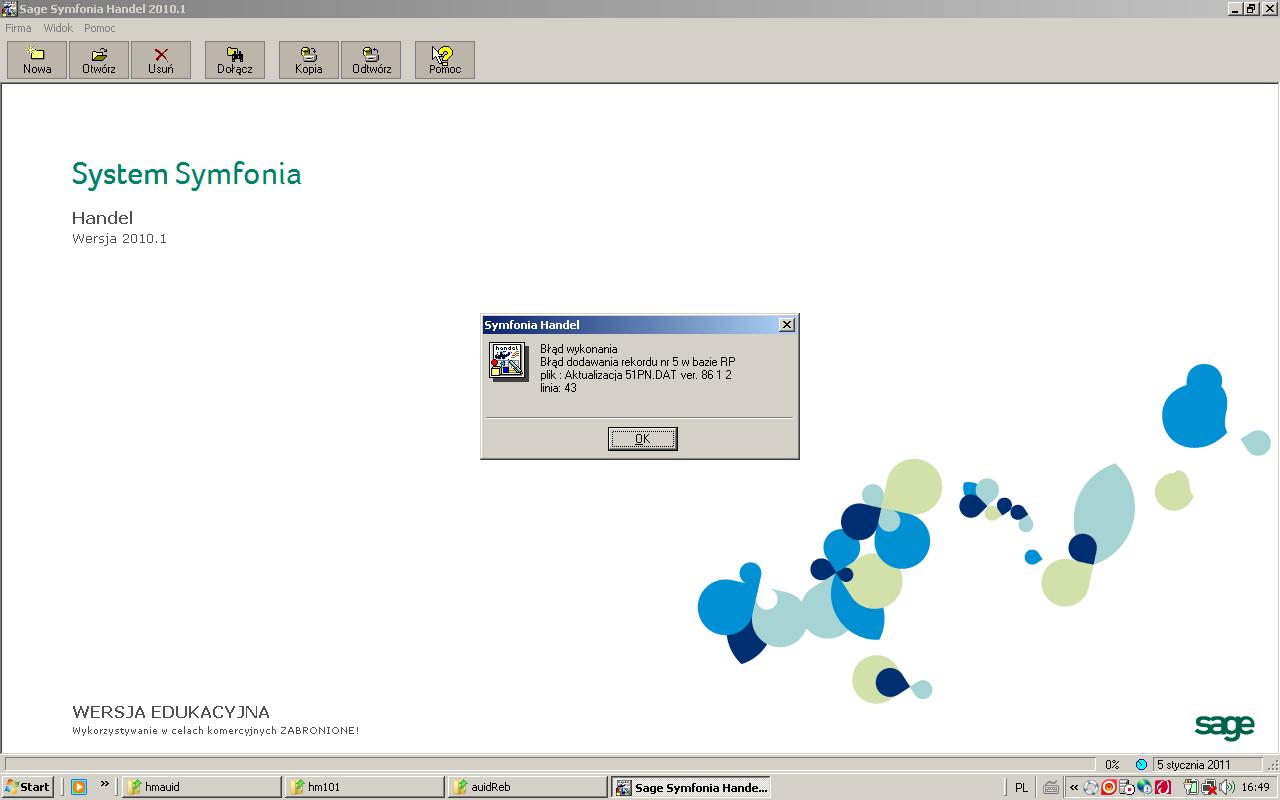Click Sage Symfonia Handel taskbar button
Image resolution: width=1280 pixels, height=800 pixels.
(x=690, y=787)
